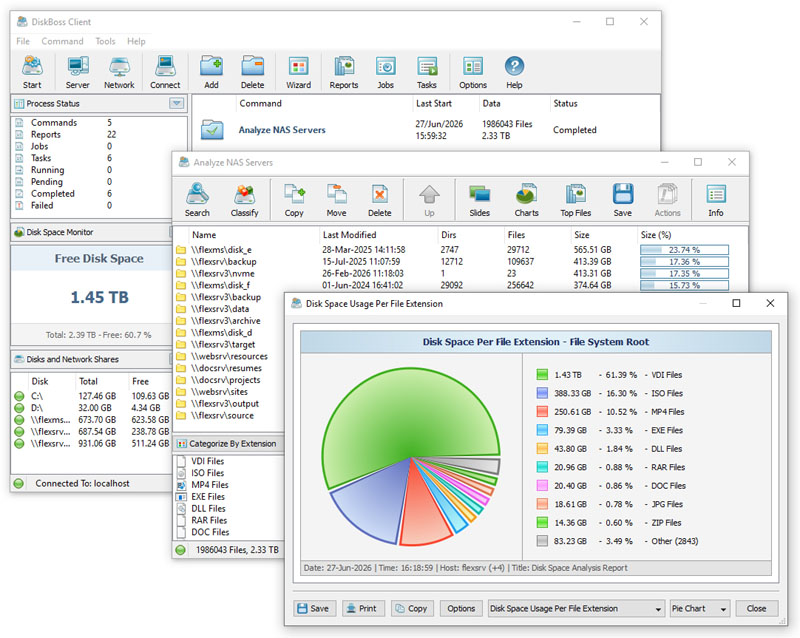Click the Connect toolbar icon
800x638 pixels.
[x=165, y=72]
